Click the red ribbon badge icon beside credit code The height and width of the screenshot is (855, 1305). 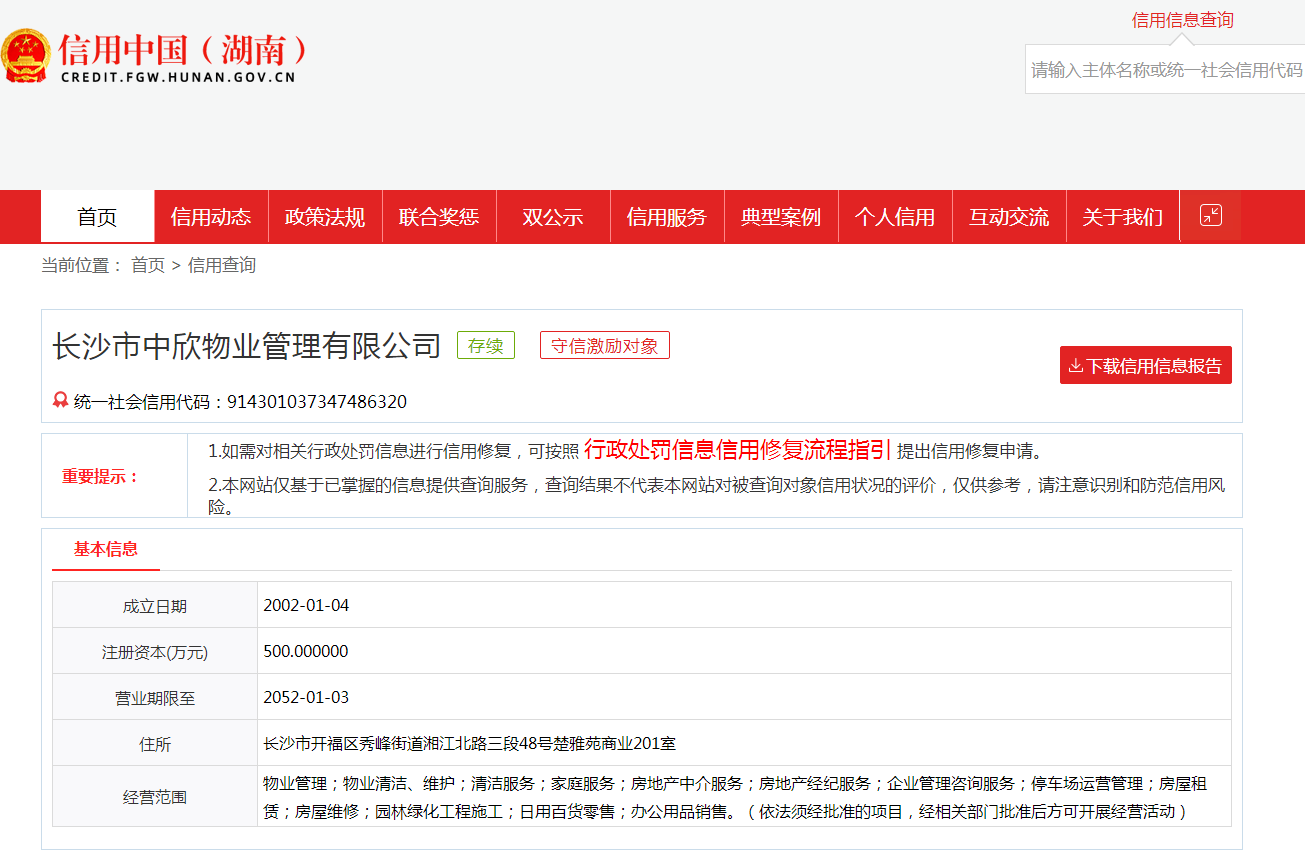click(60, 401)
